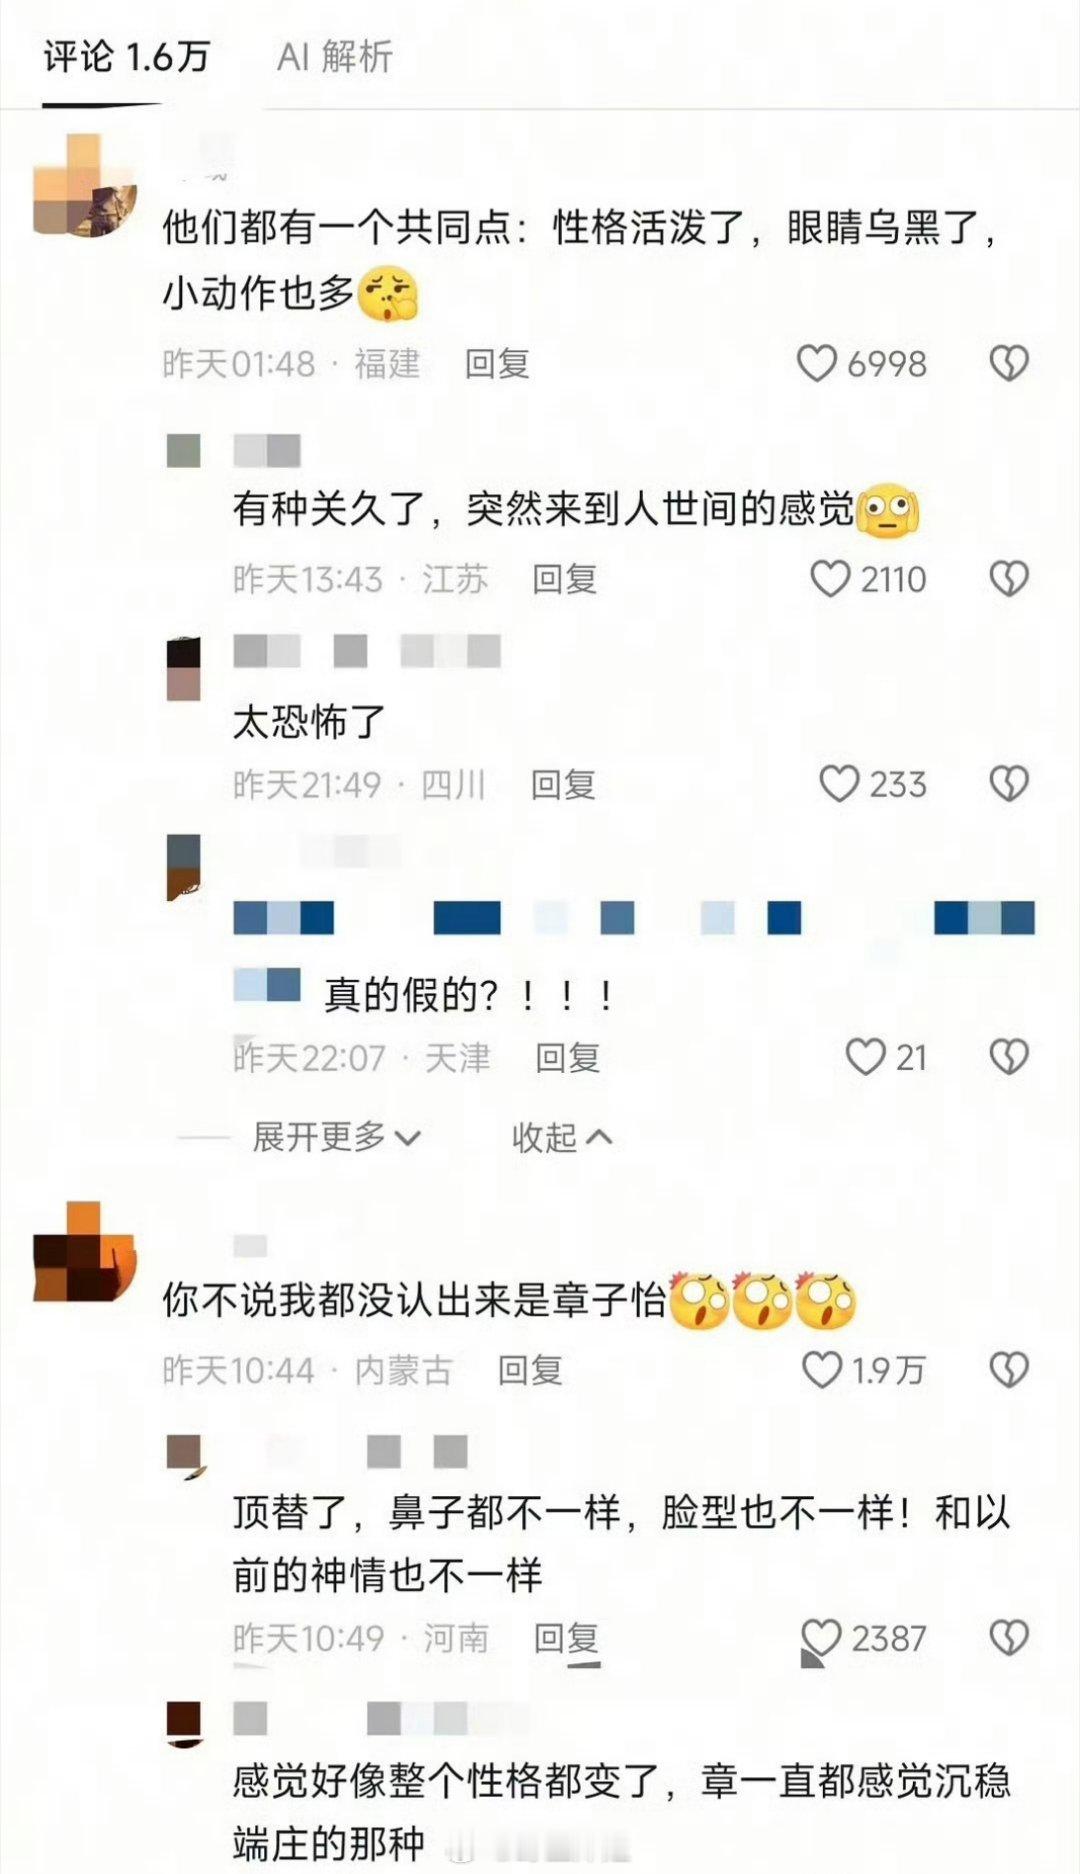This screenshot has height=1874, width=1080.
Task: Dislike the Fujian comment with broken heart
Action: tap(1008, 364)
